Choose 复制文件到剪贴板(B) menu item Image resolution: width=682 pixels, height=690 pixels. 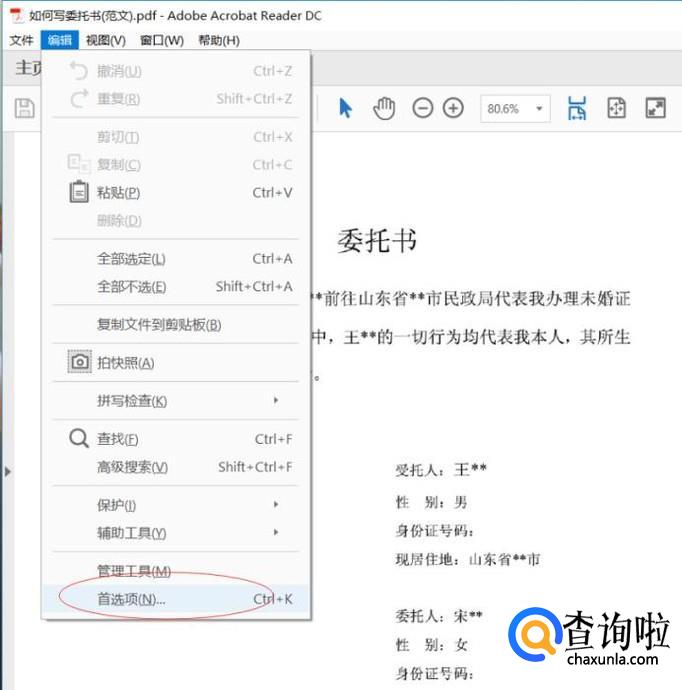[x=176, y=325]
